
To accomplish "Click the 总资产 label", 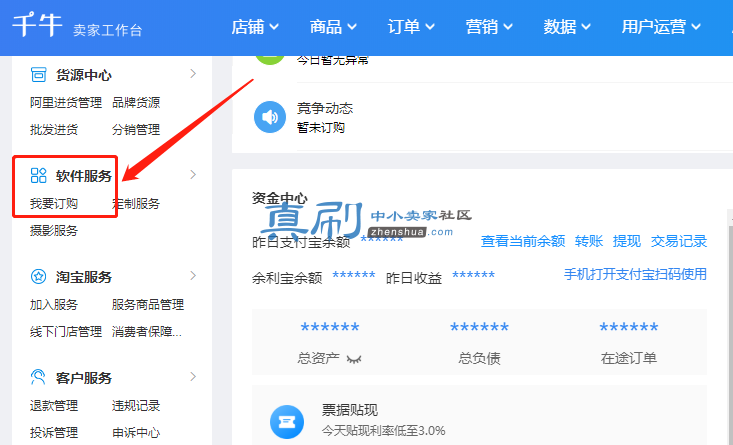I will (318, 359).
